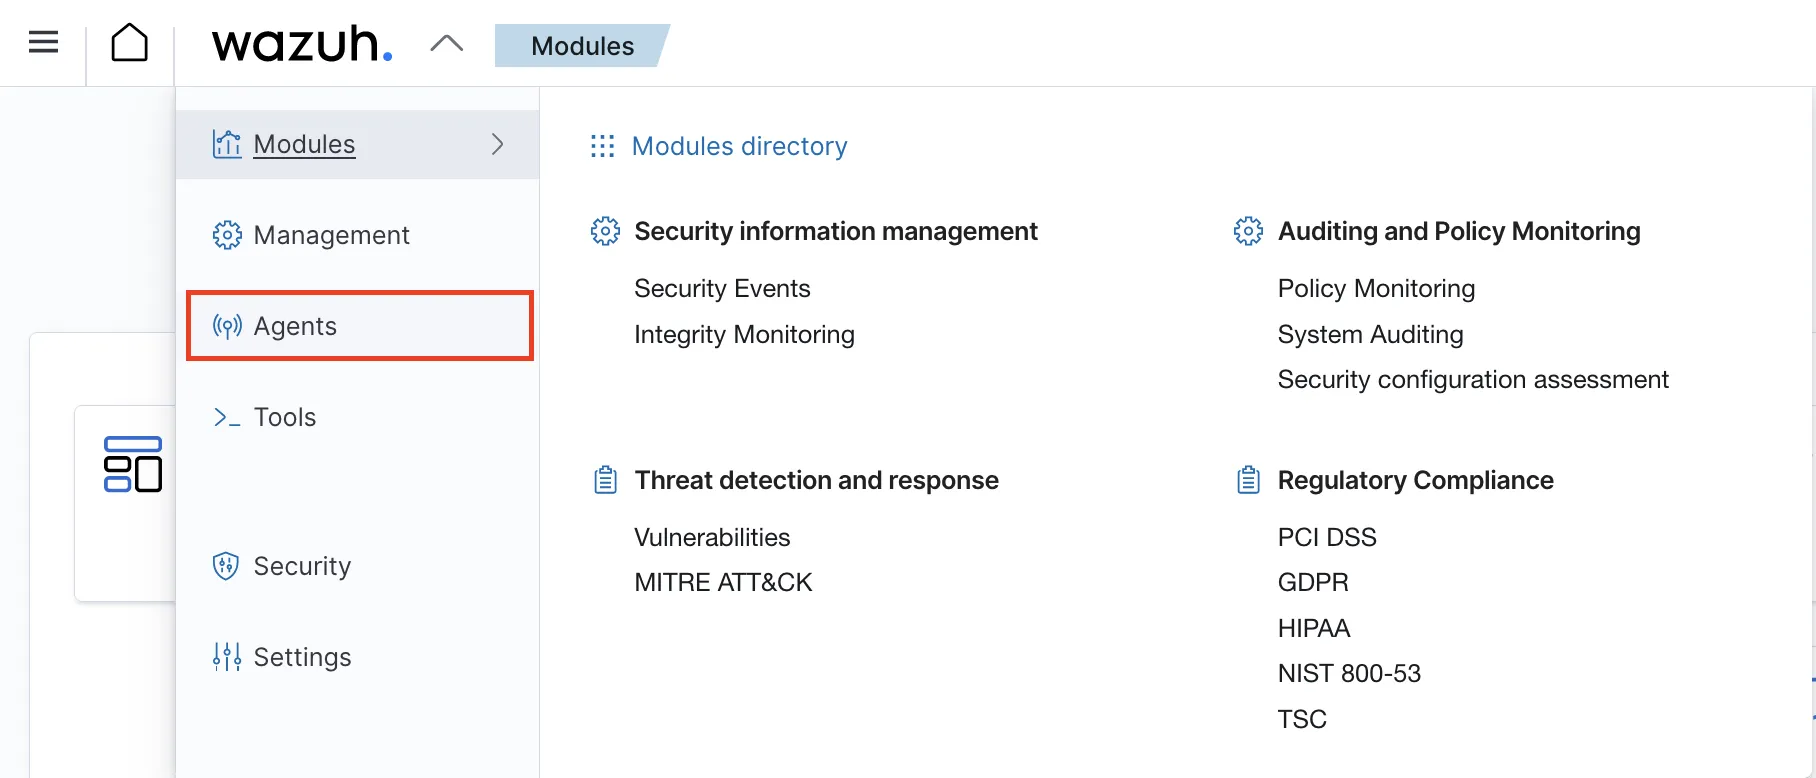The image size is (1816, 778).
Task: Collapse the Wazuh menu with the up chevron
Action: pyautogui.click(x=446, y=44)
